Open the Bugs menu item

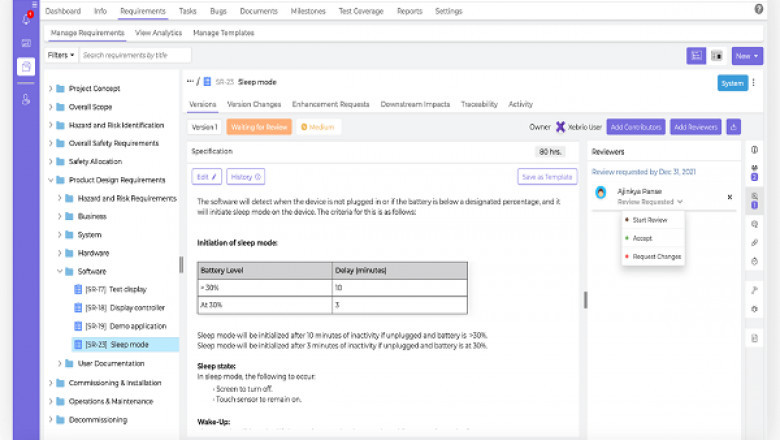click(218, 11)
